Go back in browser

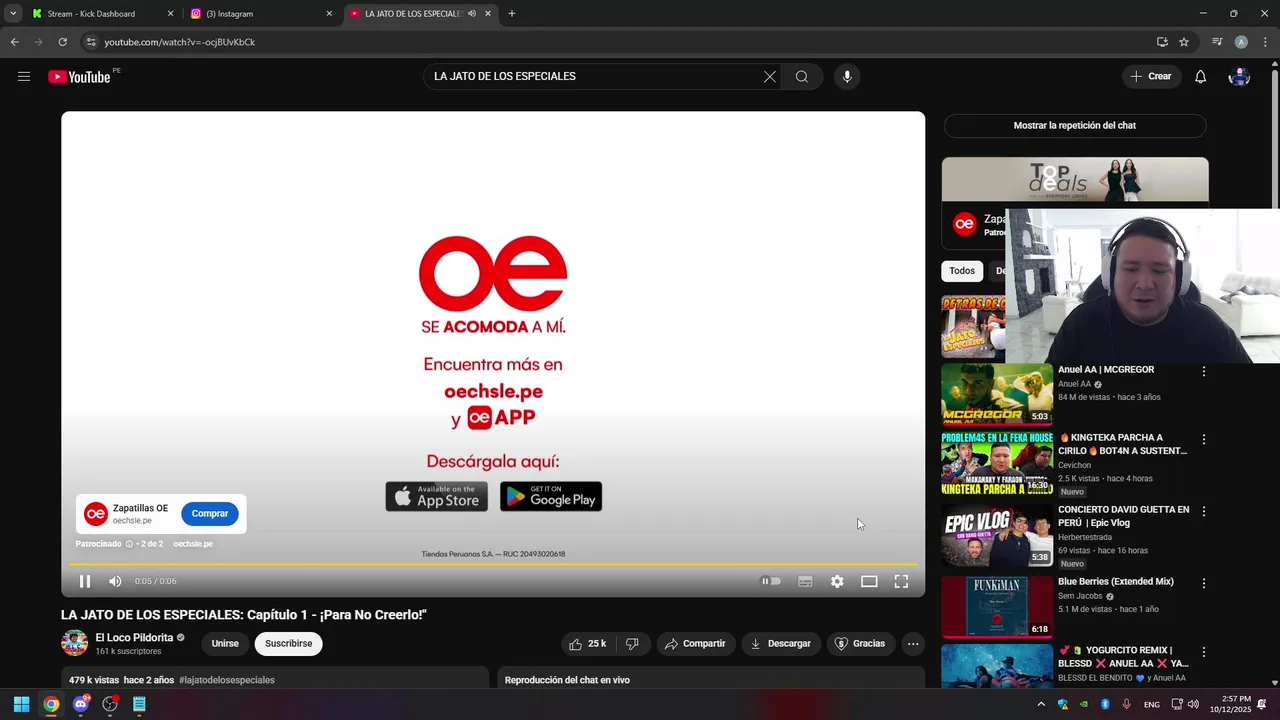pyautogui.click(x=14, y=42)
